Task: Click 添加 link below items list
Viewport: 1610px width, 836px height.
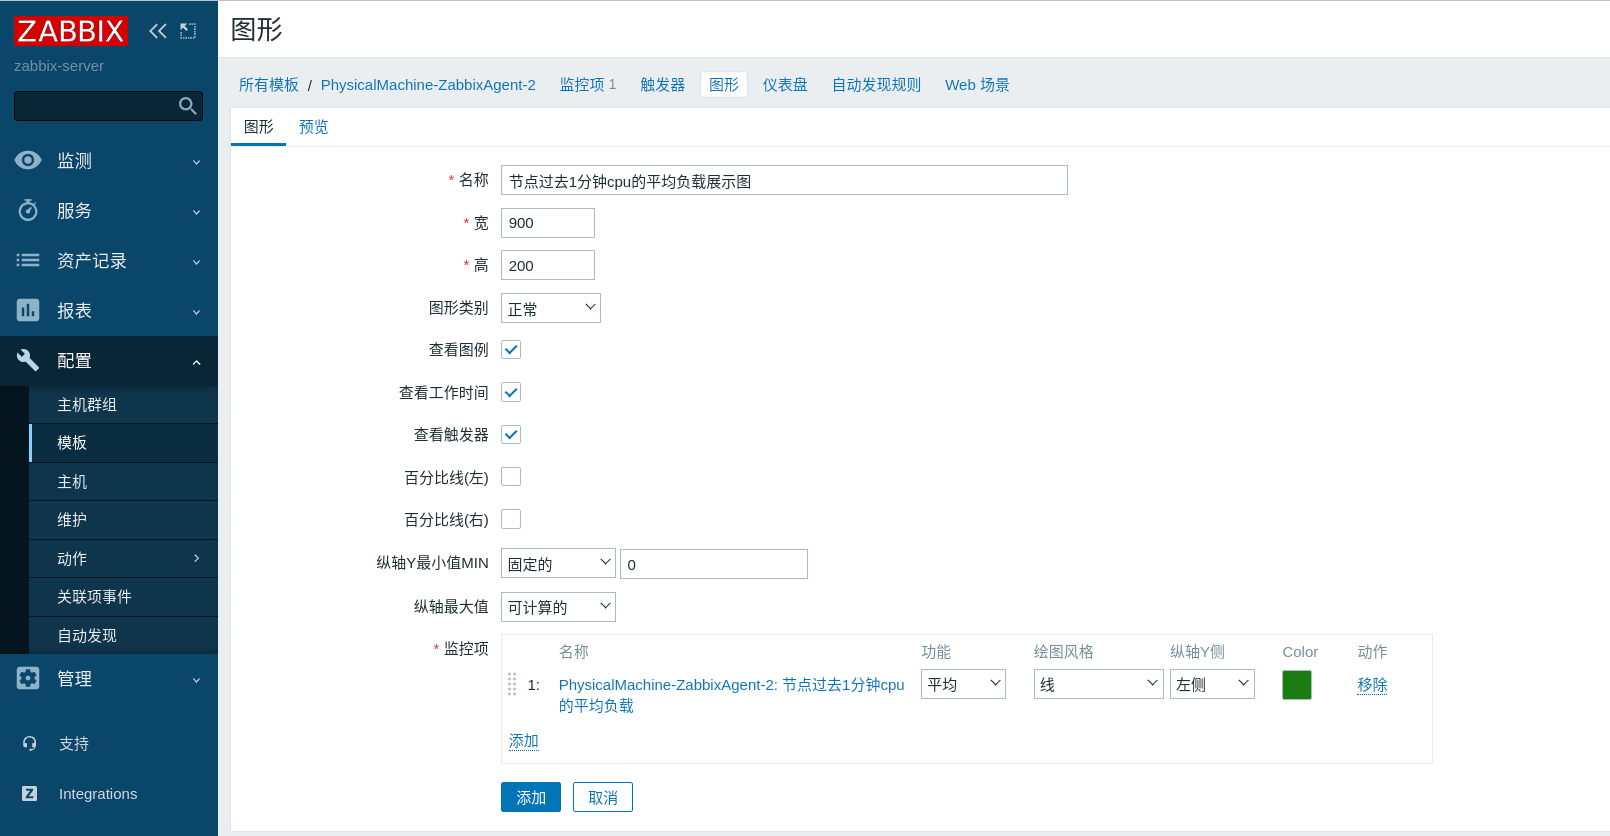Action: pyautogui.click(x=524, y=741)
